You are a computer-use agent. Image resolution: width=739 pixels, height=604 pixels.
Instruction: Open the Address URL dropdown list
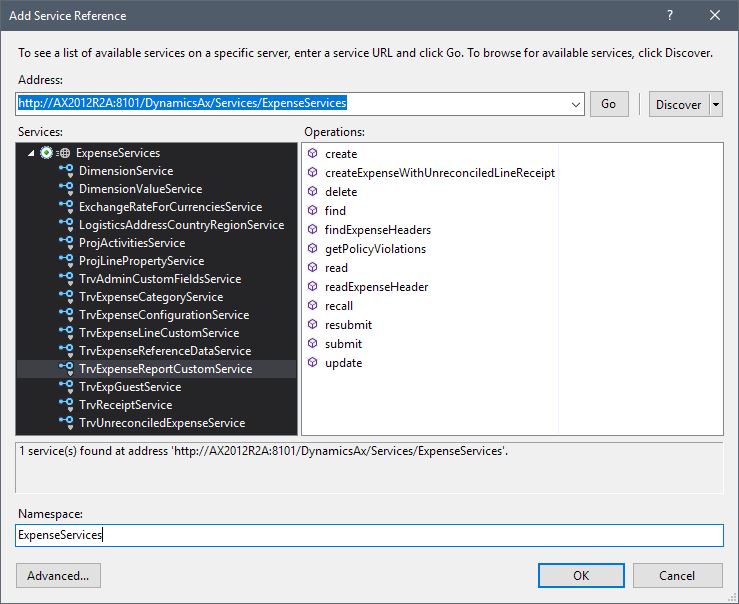tap(575, 104)
